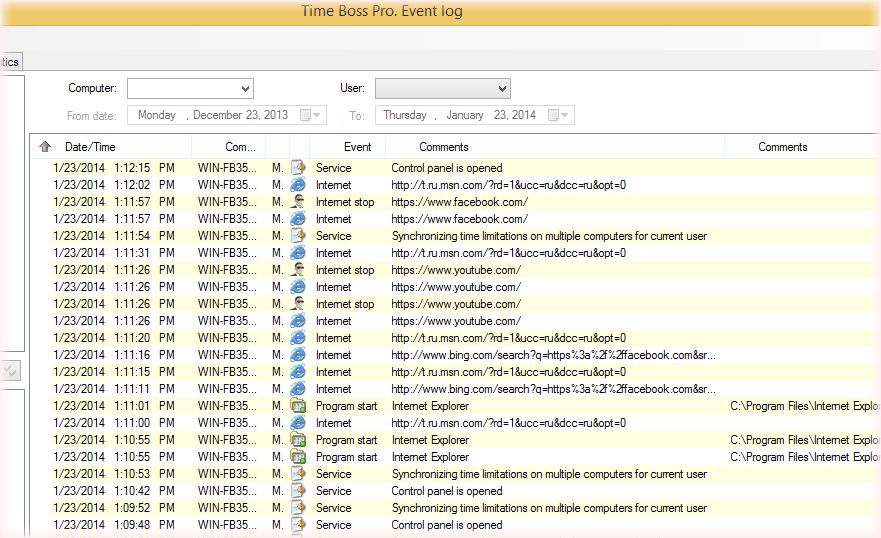This screenshot has width=881, height=538.
Task: Click the Service icon in the 1:11:54 PM row
Action: pyautogui.click(x=298, y=235)
